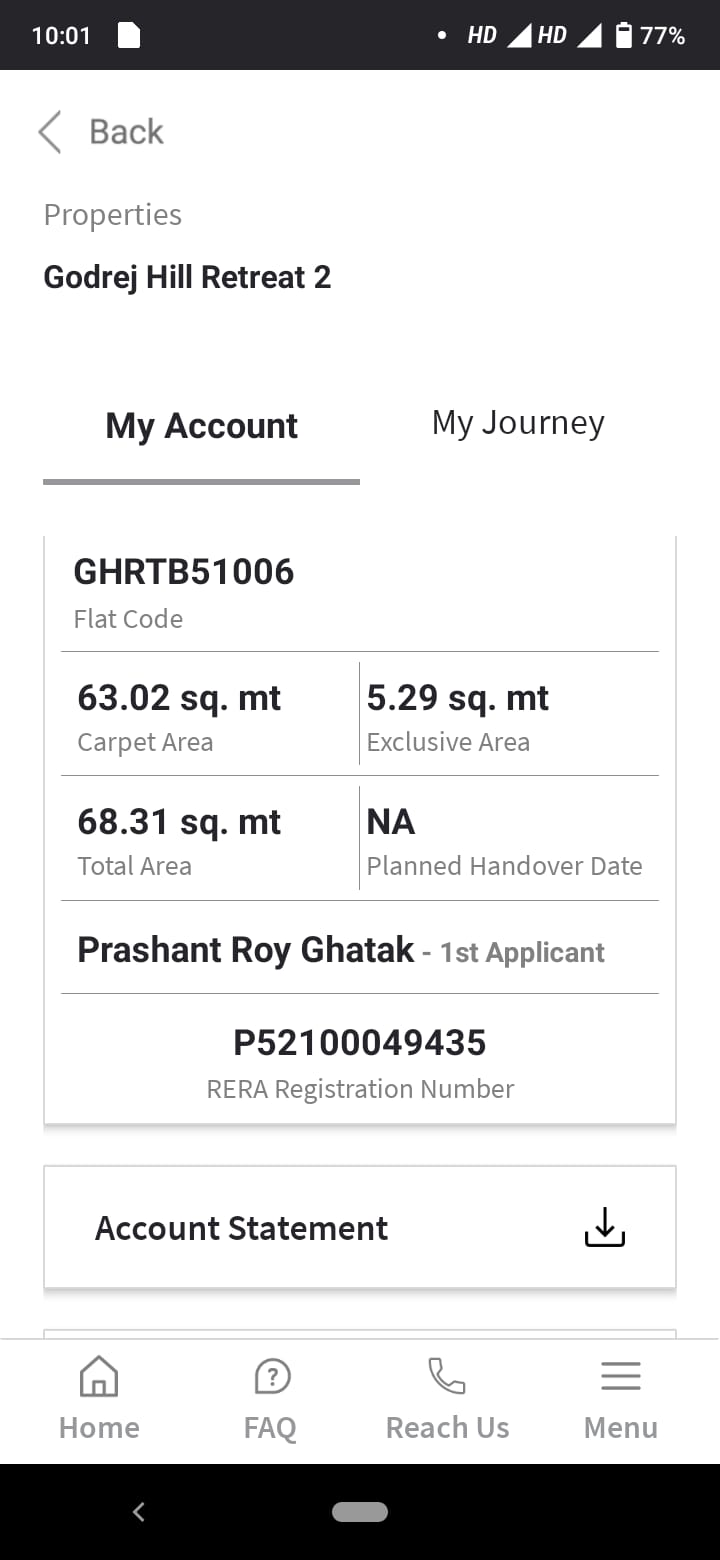The height and width of the screenshot is (1560, 720).
Task: Select the Godrej Hill Retreat 2 property title
Action: click(187, 277)
